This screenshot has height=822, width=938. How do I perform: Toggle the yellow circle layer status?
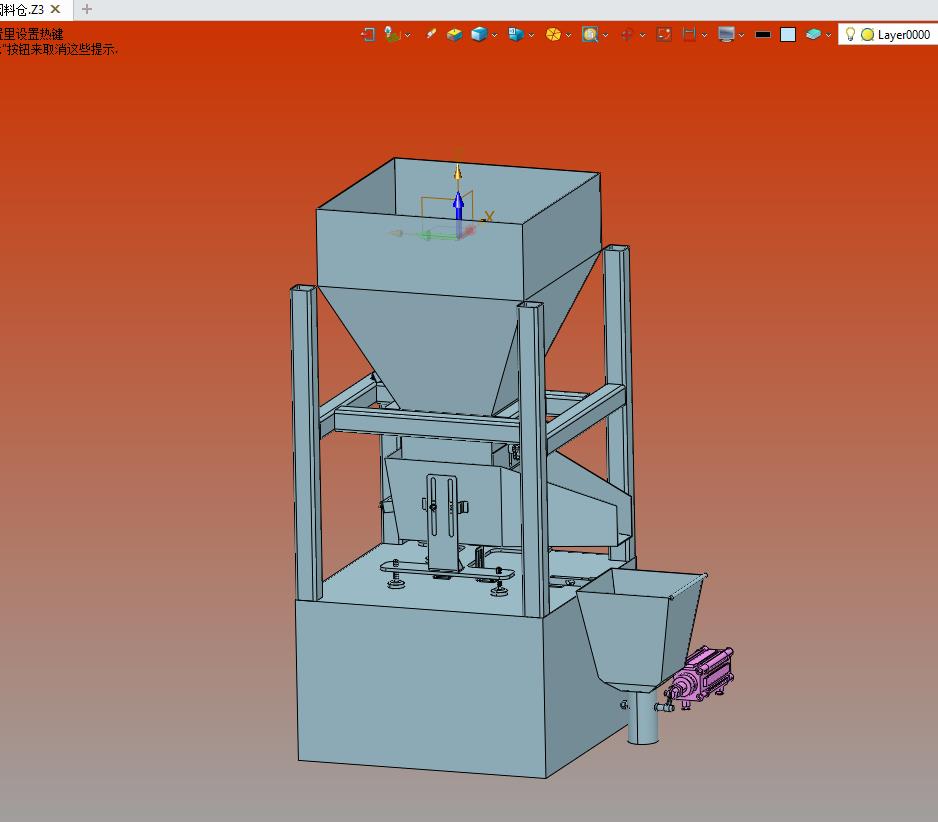click(867, 35)
